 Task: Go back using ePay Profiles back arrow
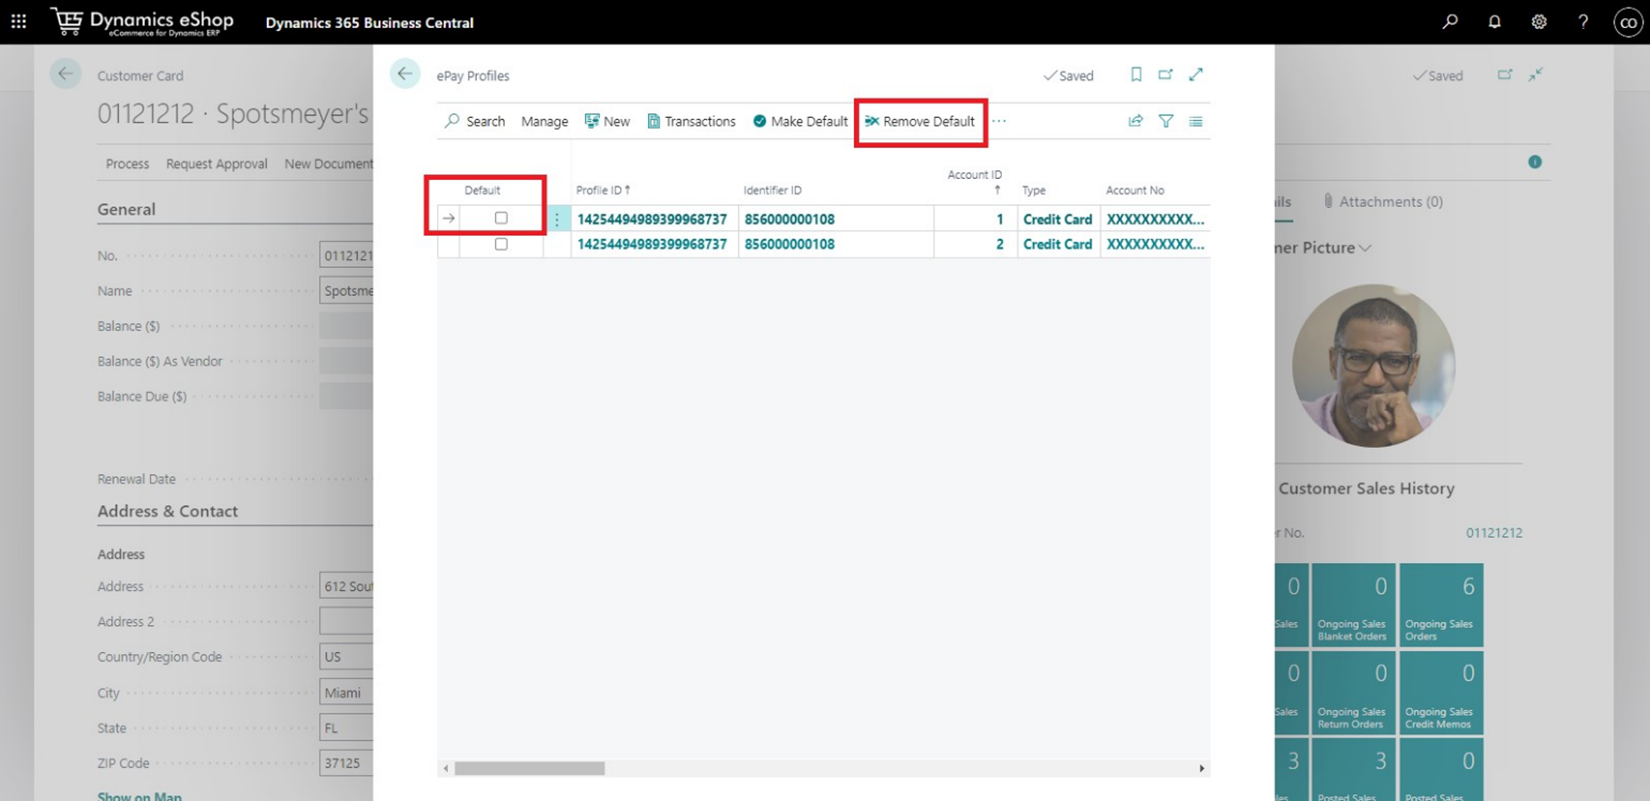(x=405, y=74)
